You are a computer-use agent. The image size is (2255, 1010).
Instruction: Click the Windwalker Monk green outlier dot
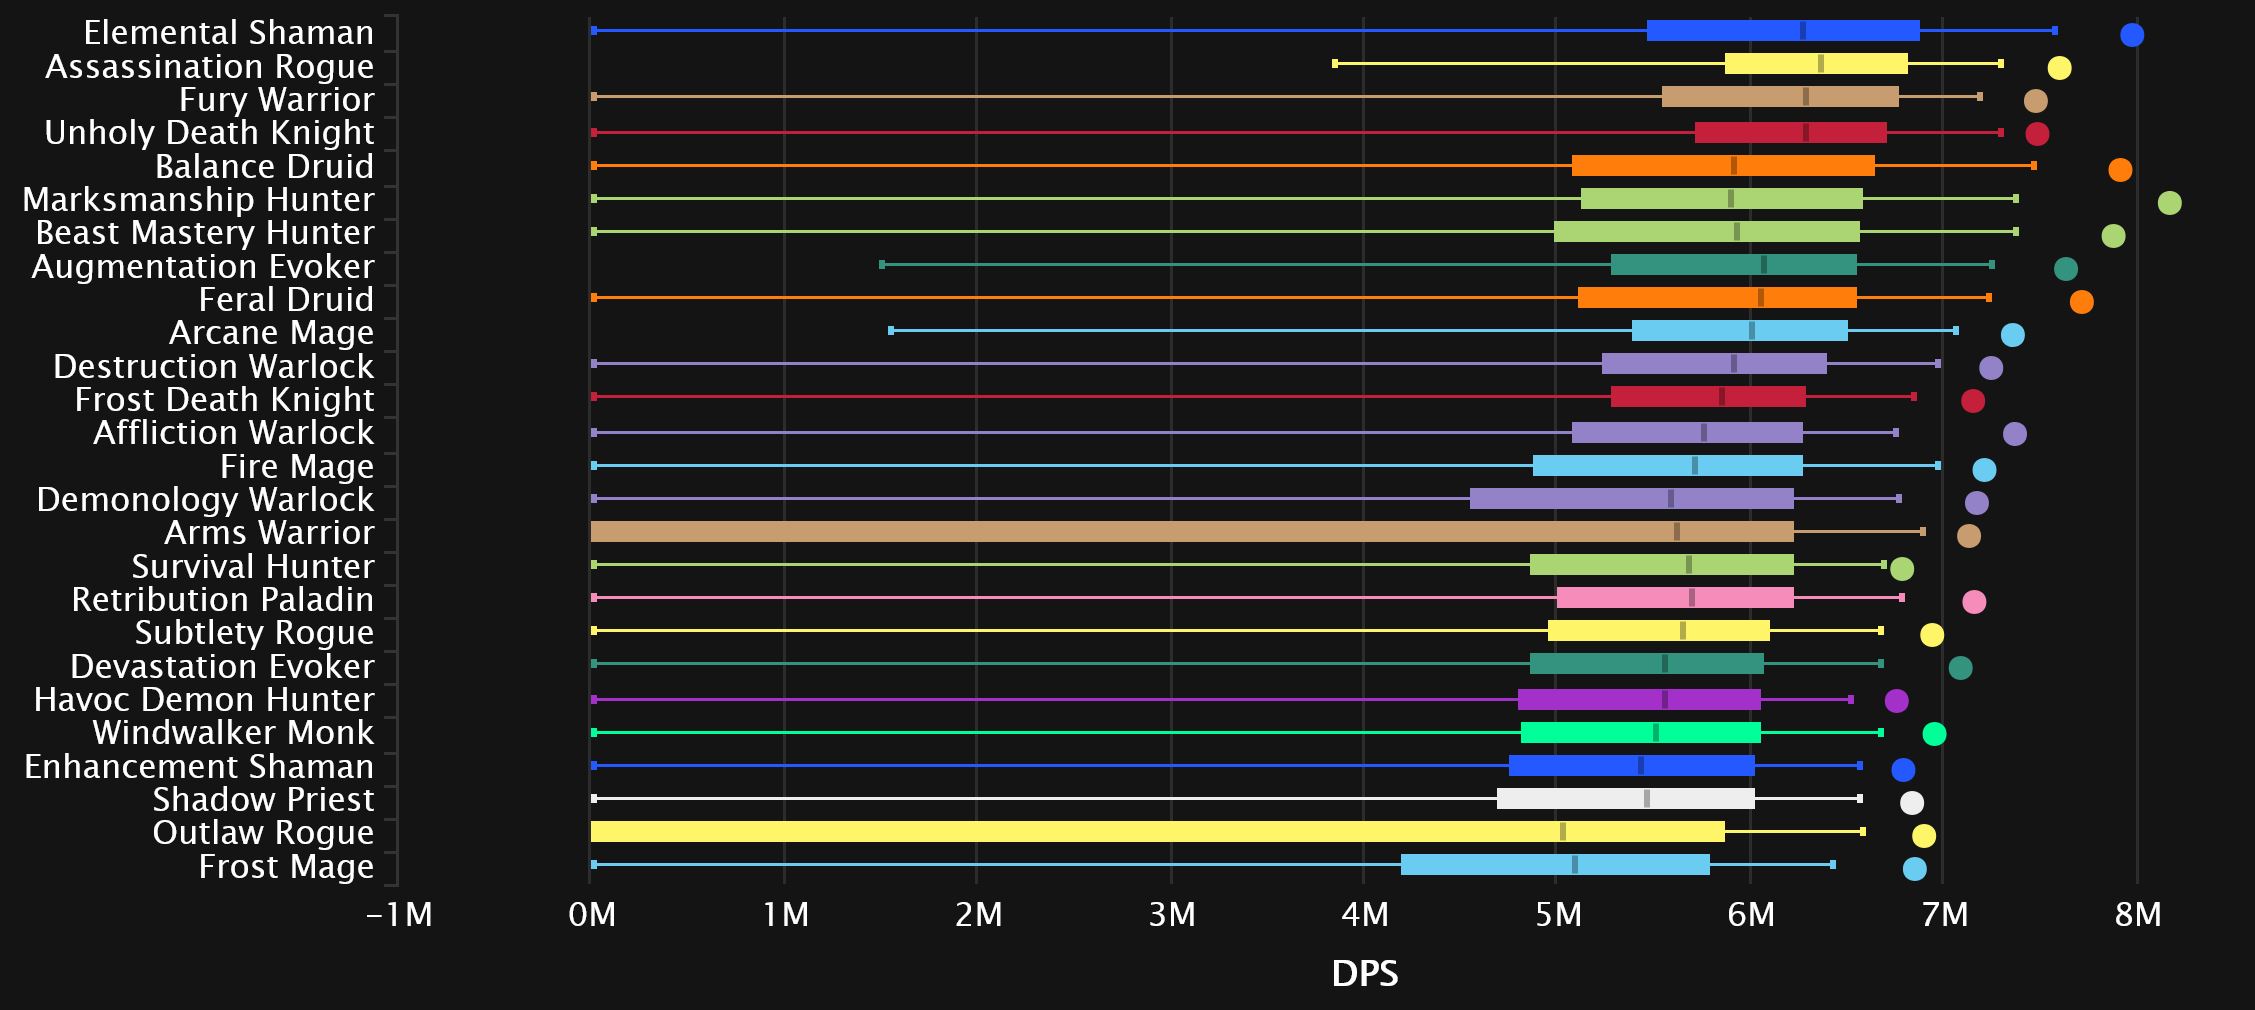[1933, 734]
